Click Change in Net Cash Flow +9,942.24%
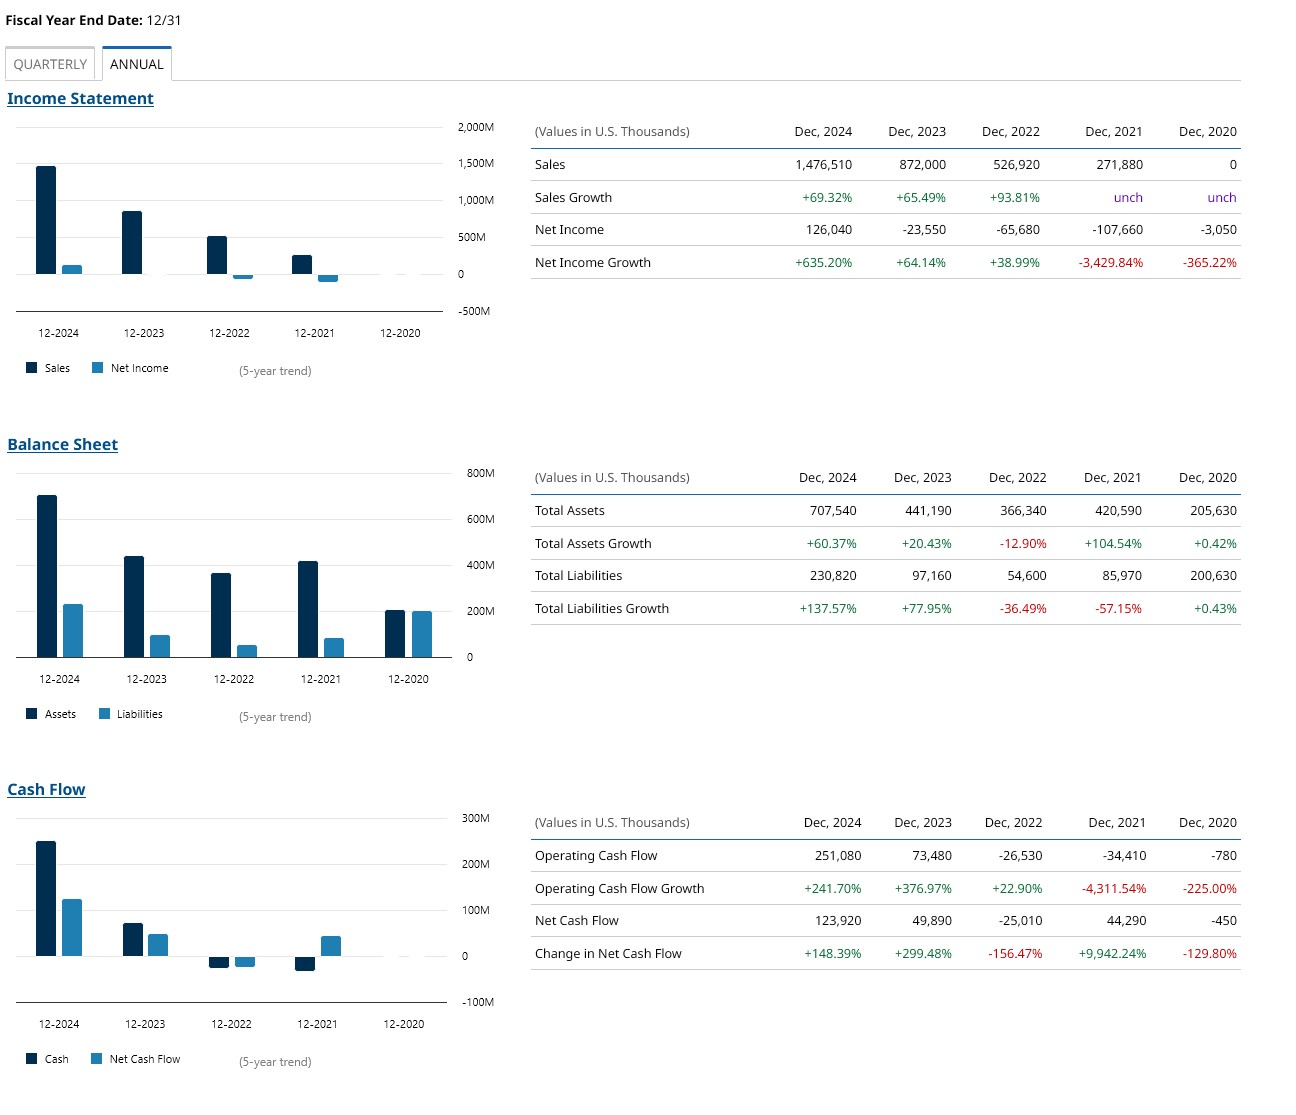Image resolution: width=1296 pixels, height=1115 pixels. tap(1112, 954)
